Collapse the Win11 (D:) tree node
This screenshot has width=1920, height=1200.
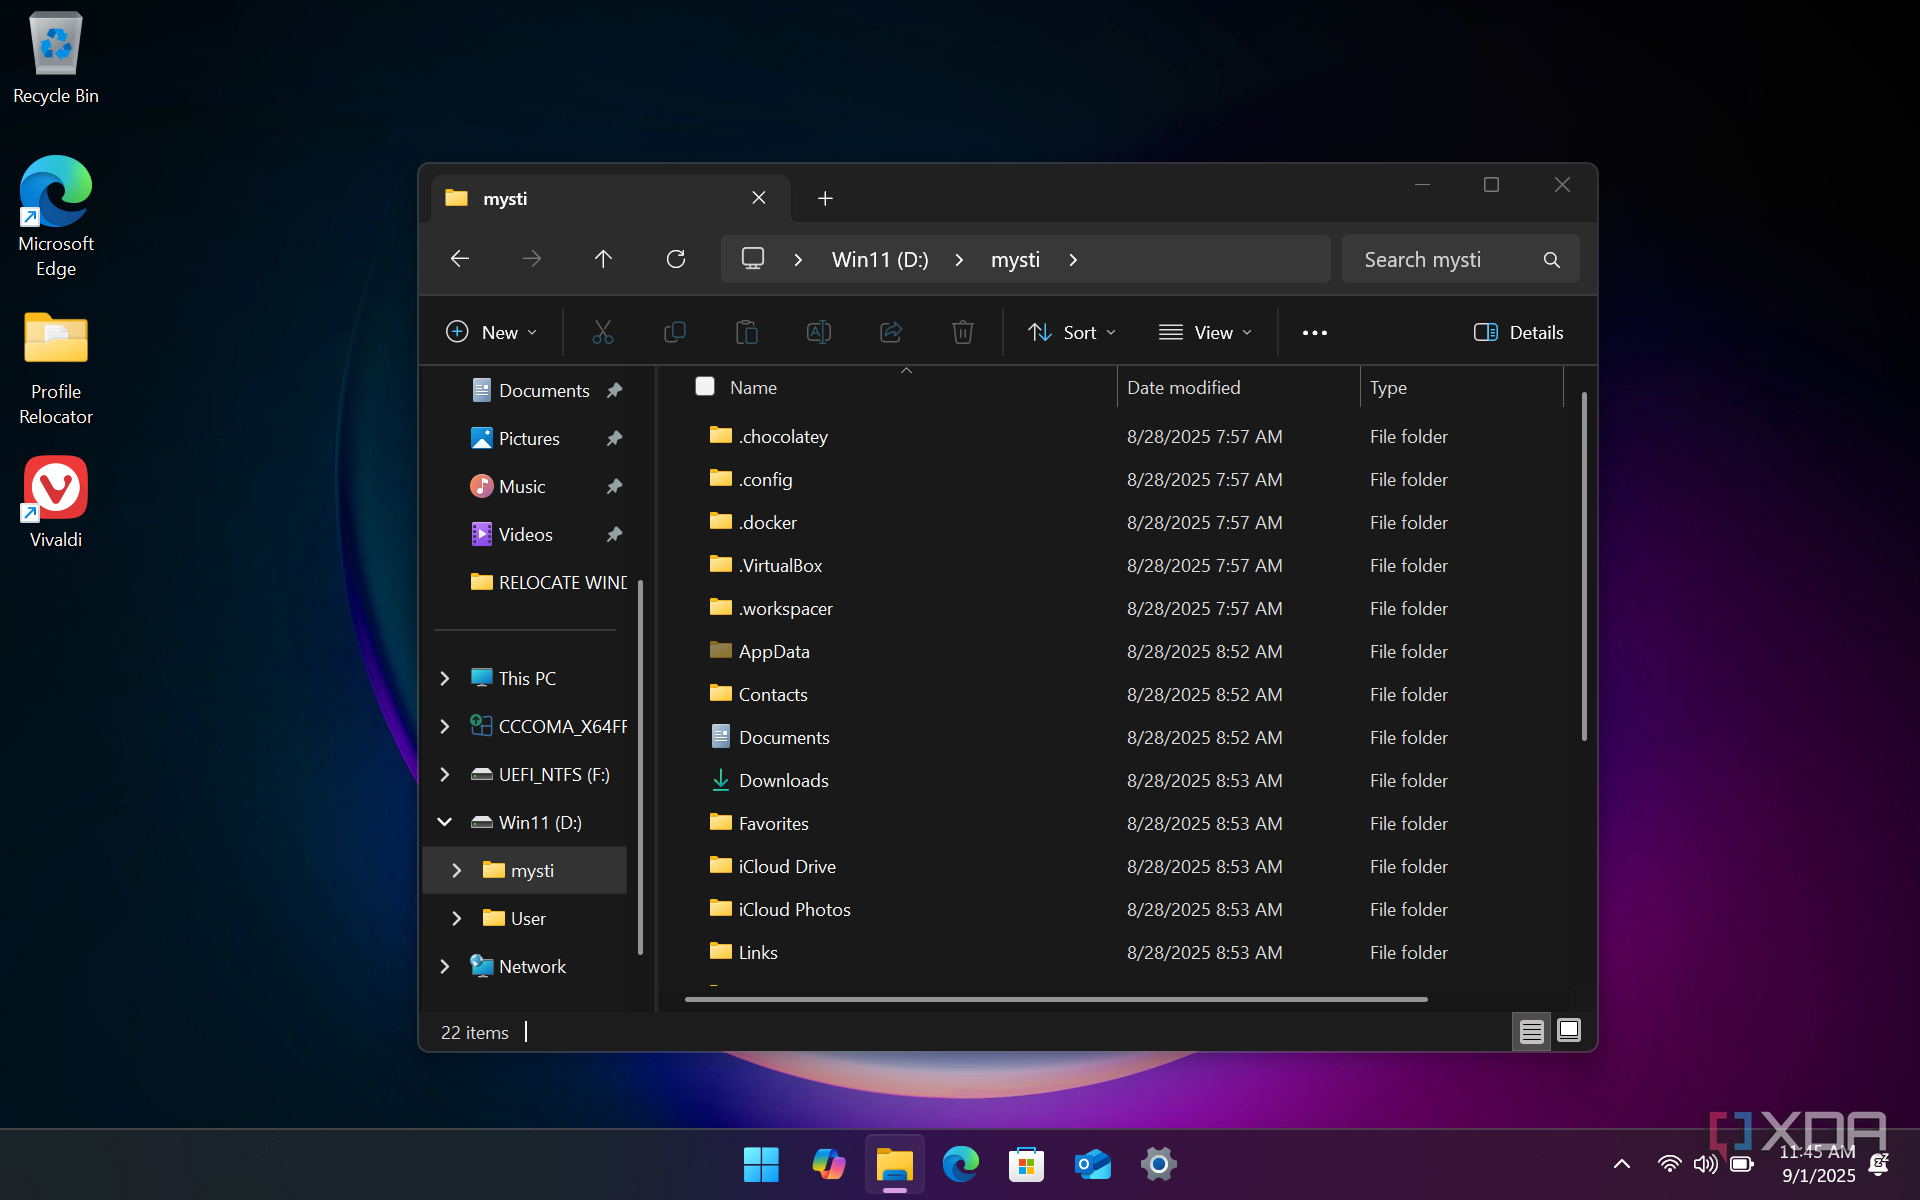point(445,822)
